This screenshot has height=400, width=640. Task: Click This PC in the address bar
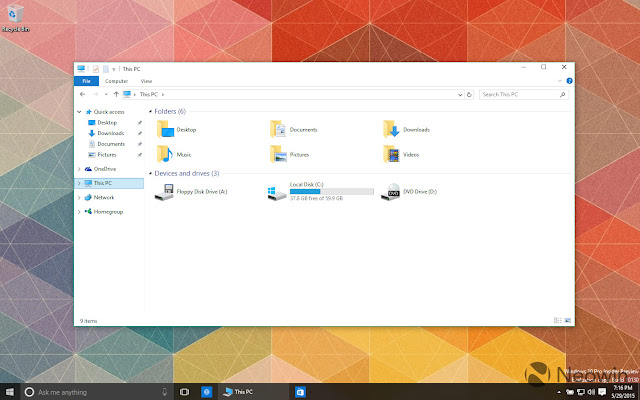(x=149, y=94)
